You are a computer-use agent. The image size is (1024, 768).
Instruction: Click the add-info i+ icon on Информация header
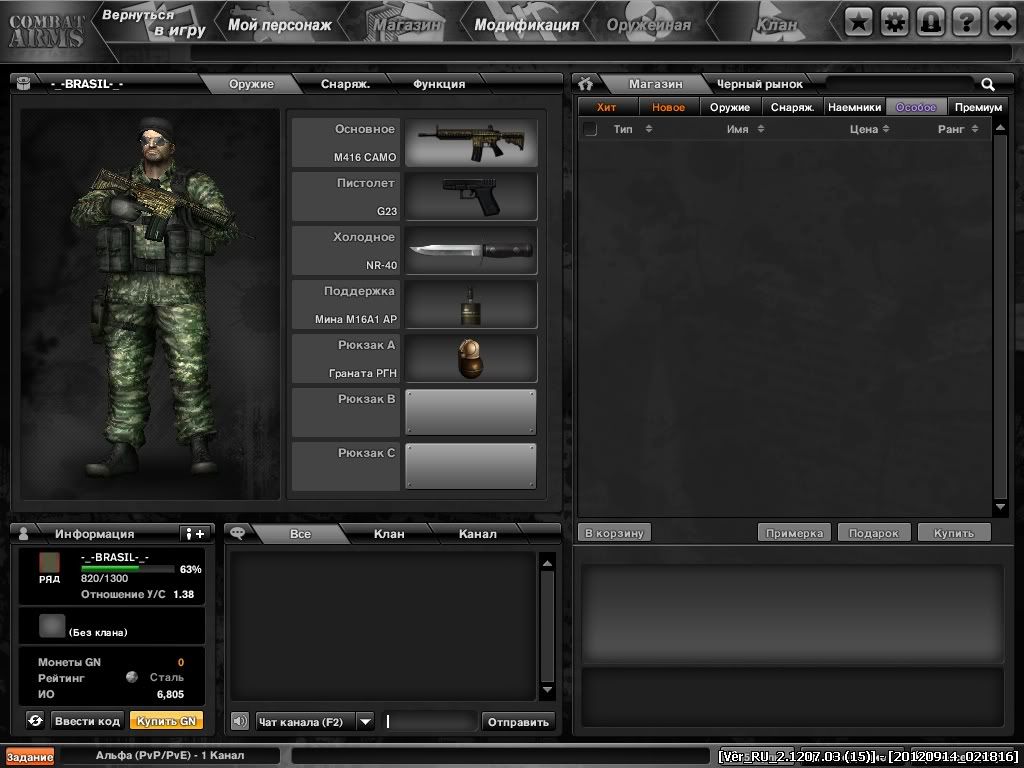click(197, 531)
